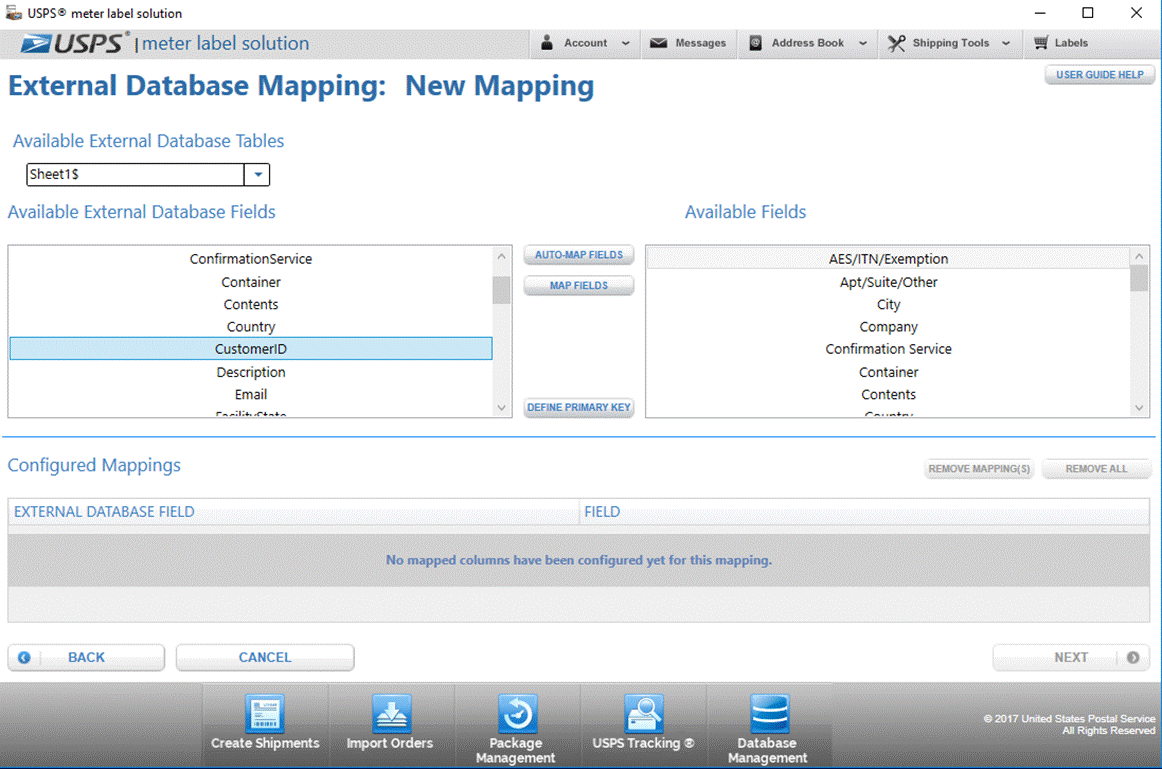Click the Map Fields button

point(579,286)
